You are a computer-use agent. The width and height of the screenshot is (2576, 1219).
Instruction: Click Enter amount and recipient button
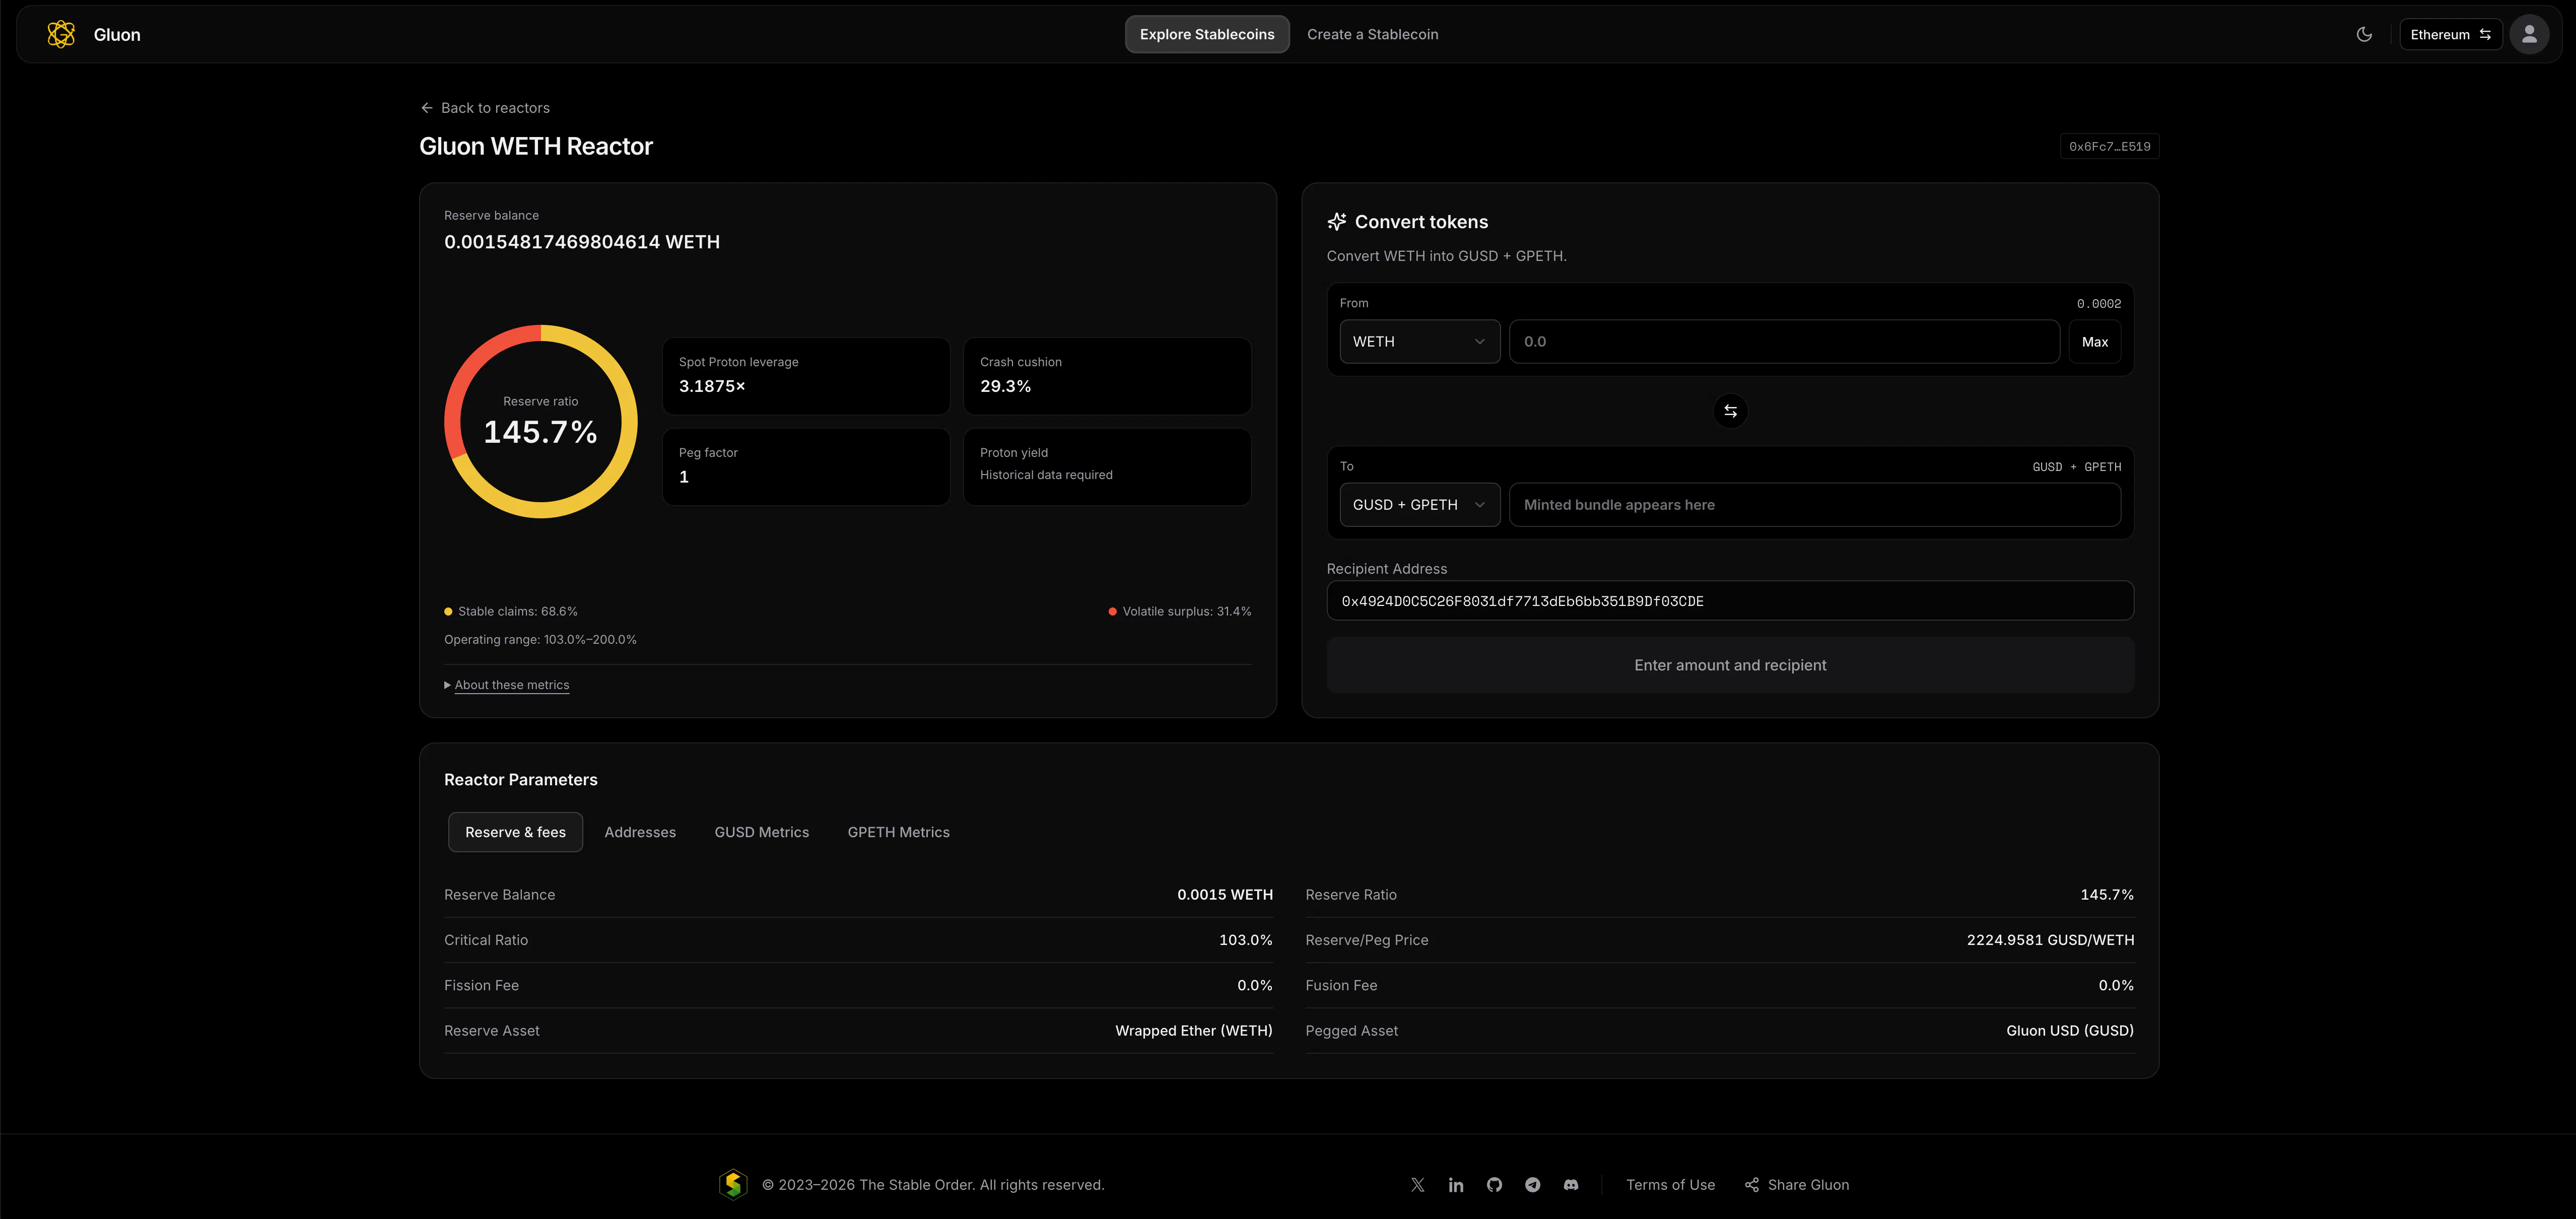(x=1730, y=665)
